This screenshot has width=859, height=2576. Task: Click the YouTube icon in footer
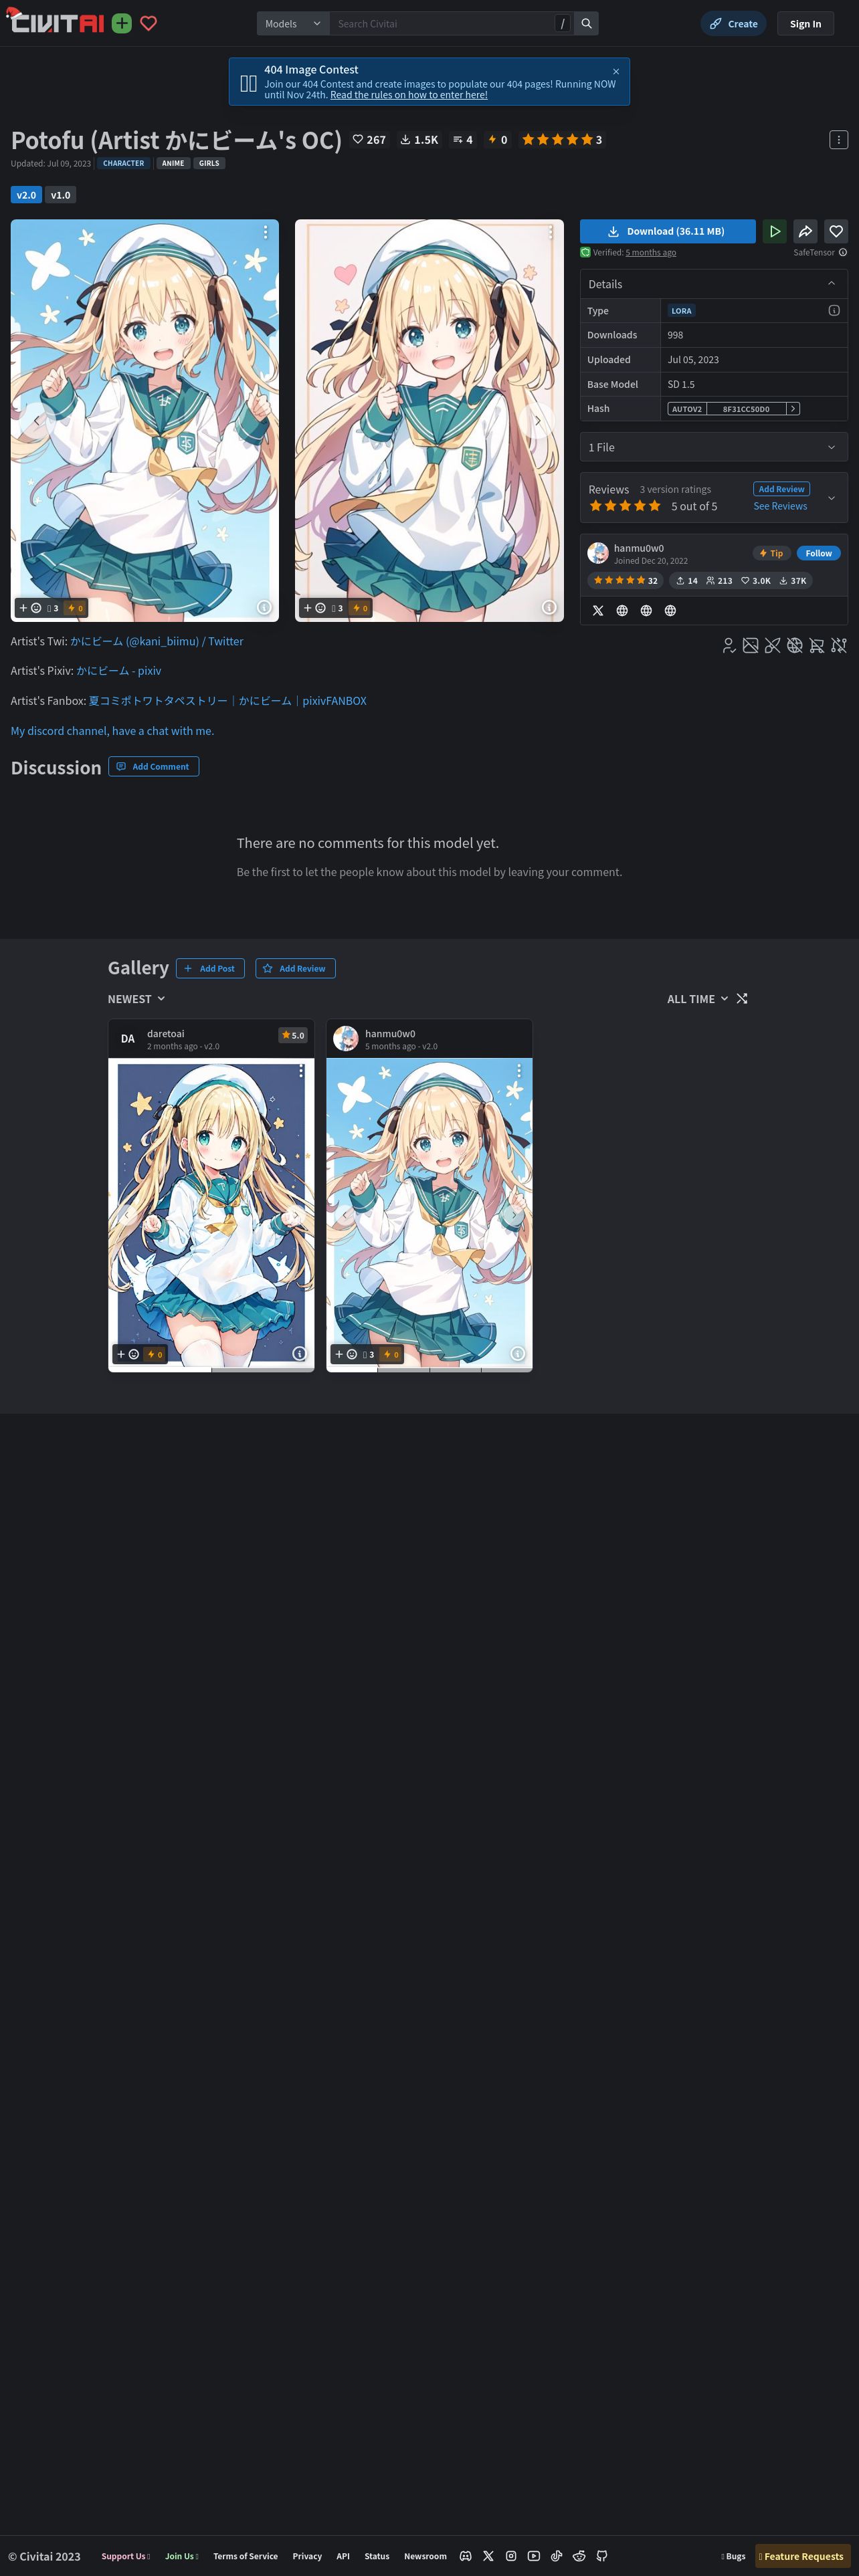[x=534, y=2555]
